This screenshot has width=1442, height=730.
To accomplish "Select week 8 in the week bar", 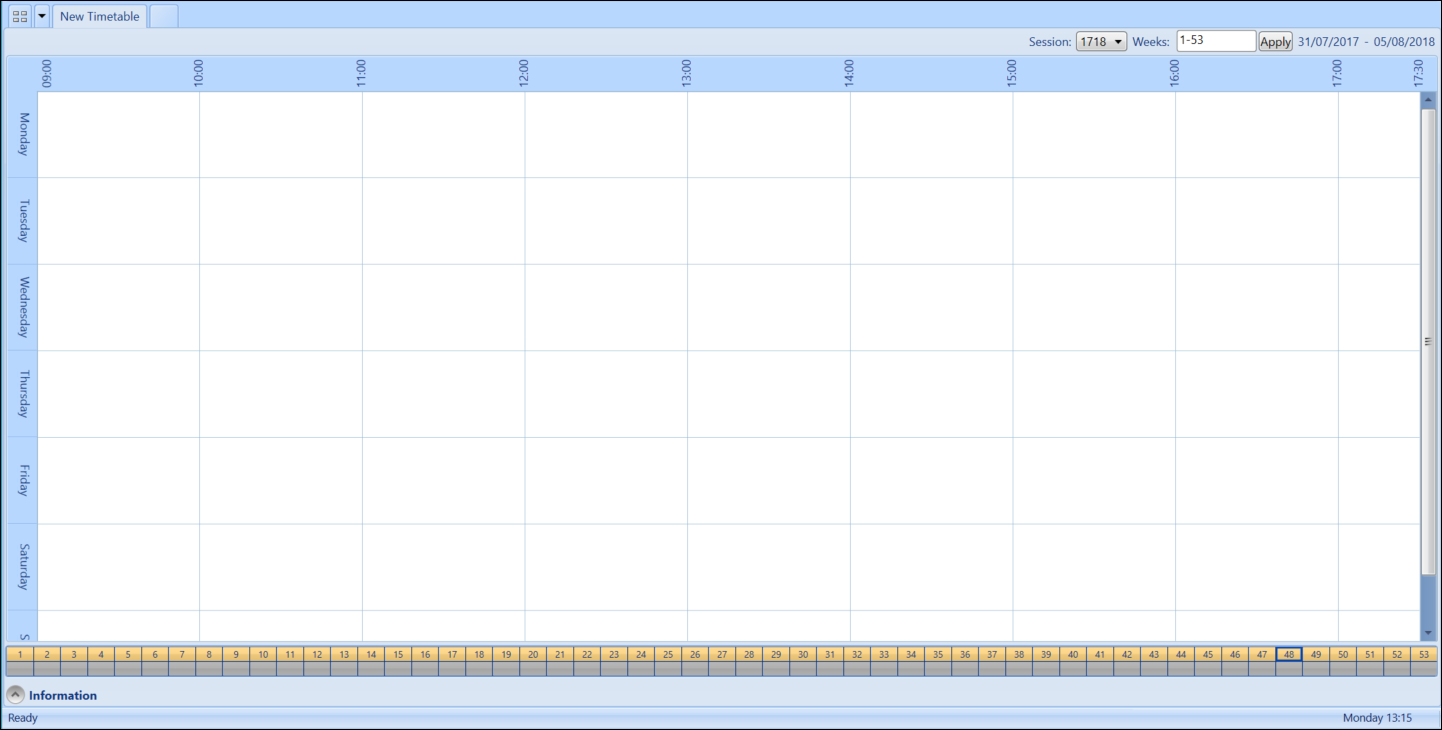I will click(209, 655).
